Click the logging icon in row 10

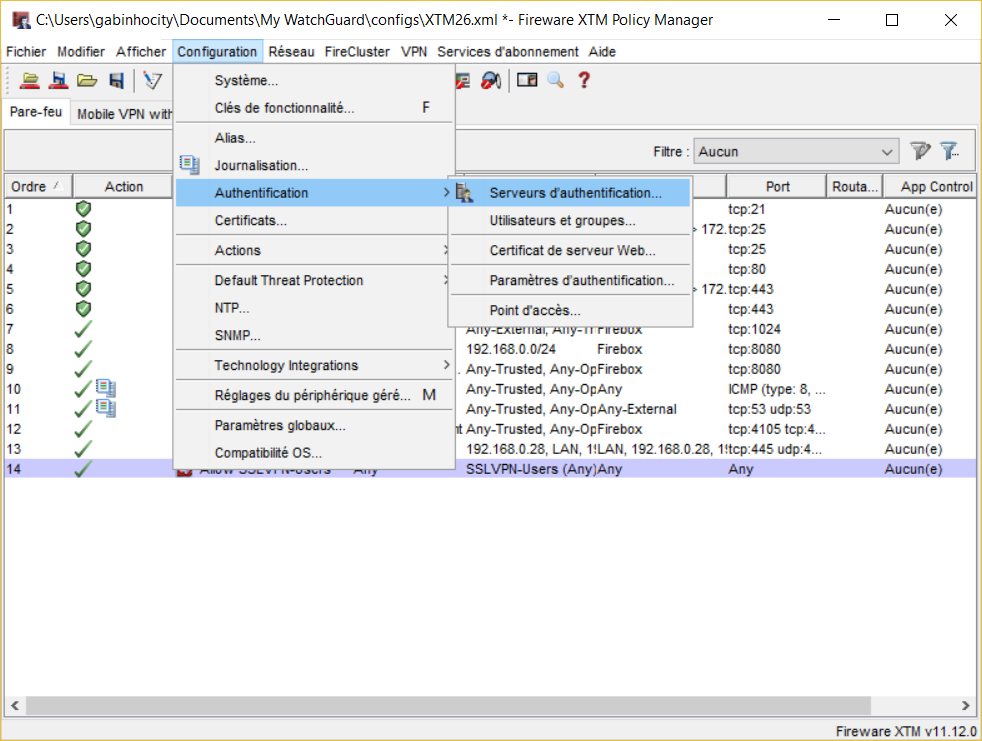106,388
